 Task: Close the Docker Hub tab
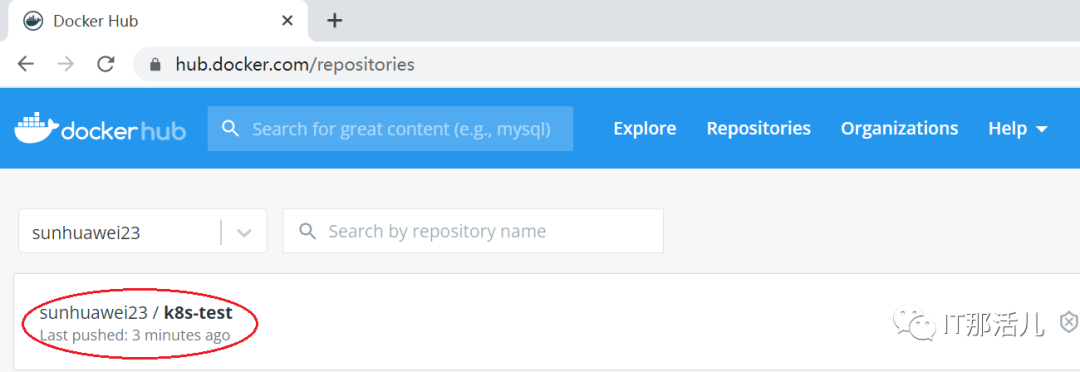[287, 21]
